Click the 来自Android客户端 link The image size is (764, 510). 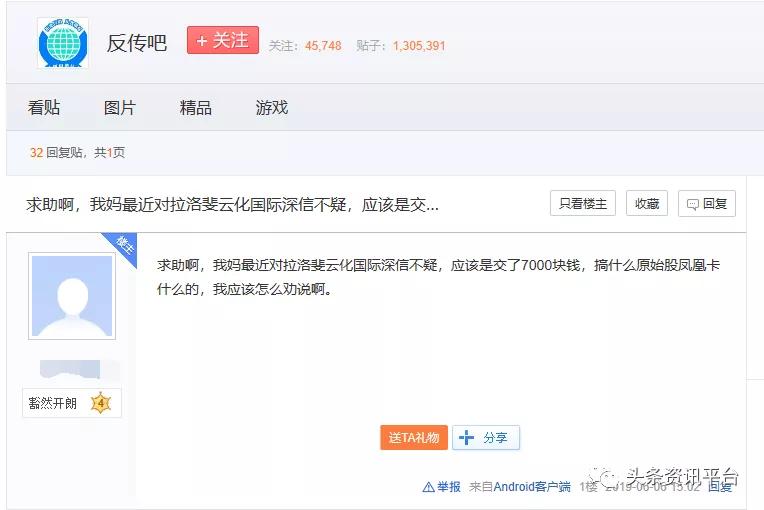click(x=519, y=487)
